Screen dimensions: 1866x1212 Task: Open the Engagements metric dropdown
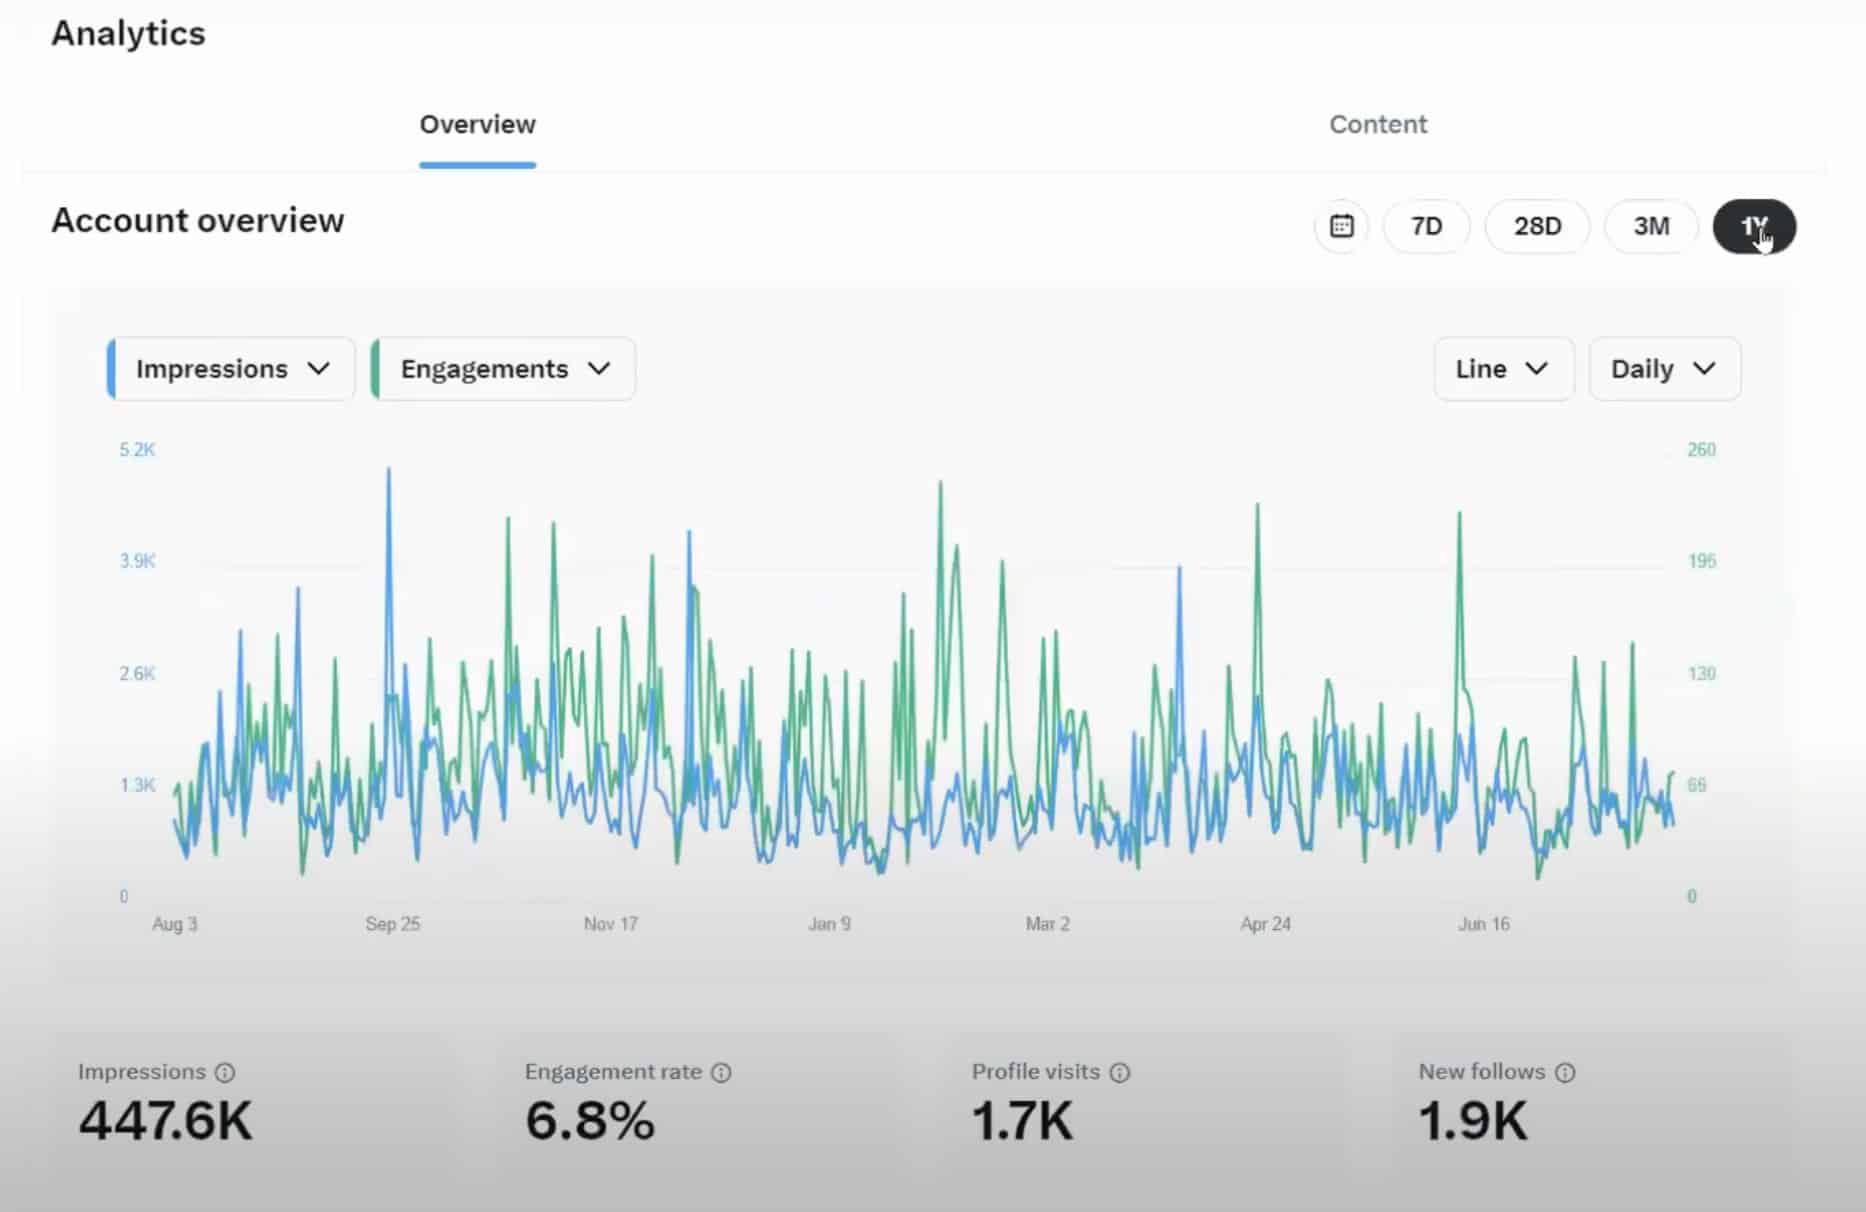(x=502, y=368)
